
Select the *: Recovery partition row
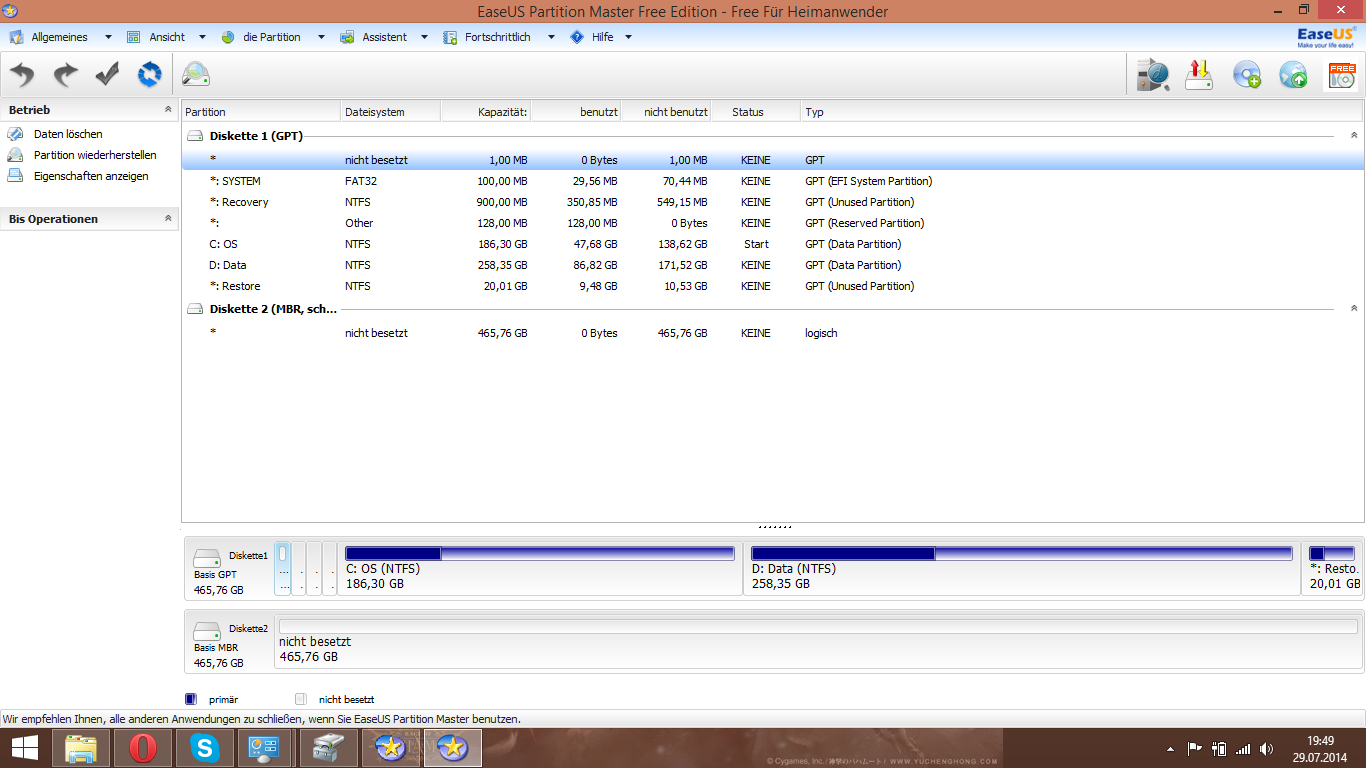click(x=772, y=202)
